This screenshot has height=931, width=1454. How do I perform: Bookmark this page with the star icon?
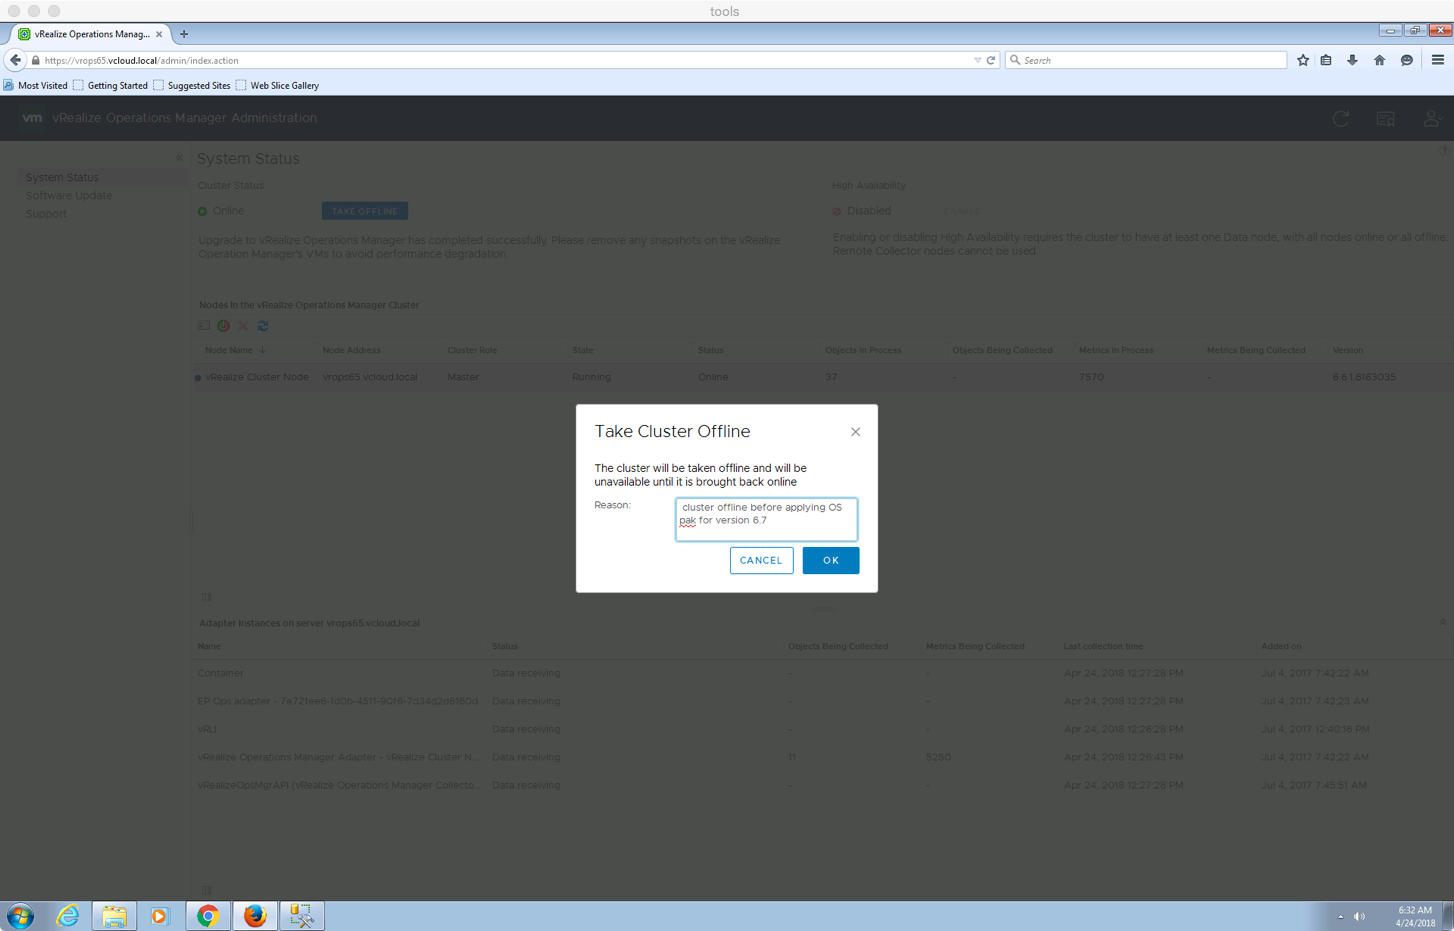(1302, 60)
